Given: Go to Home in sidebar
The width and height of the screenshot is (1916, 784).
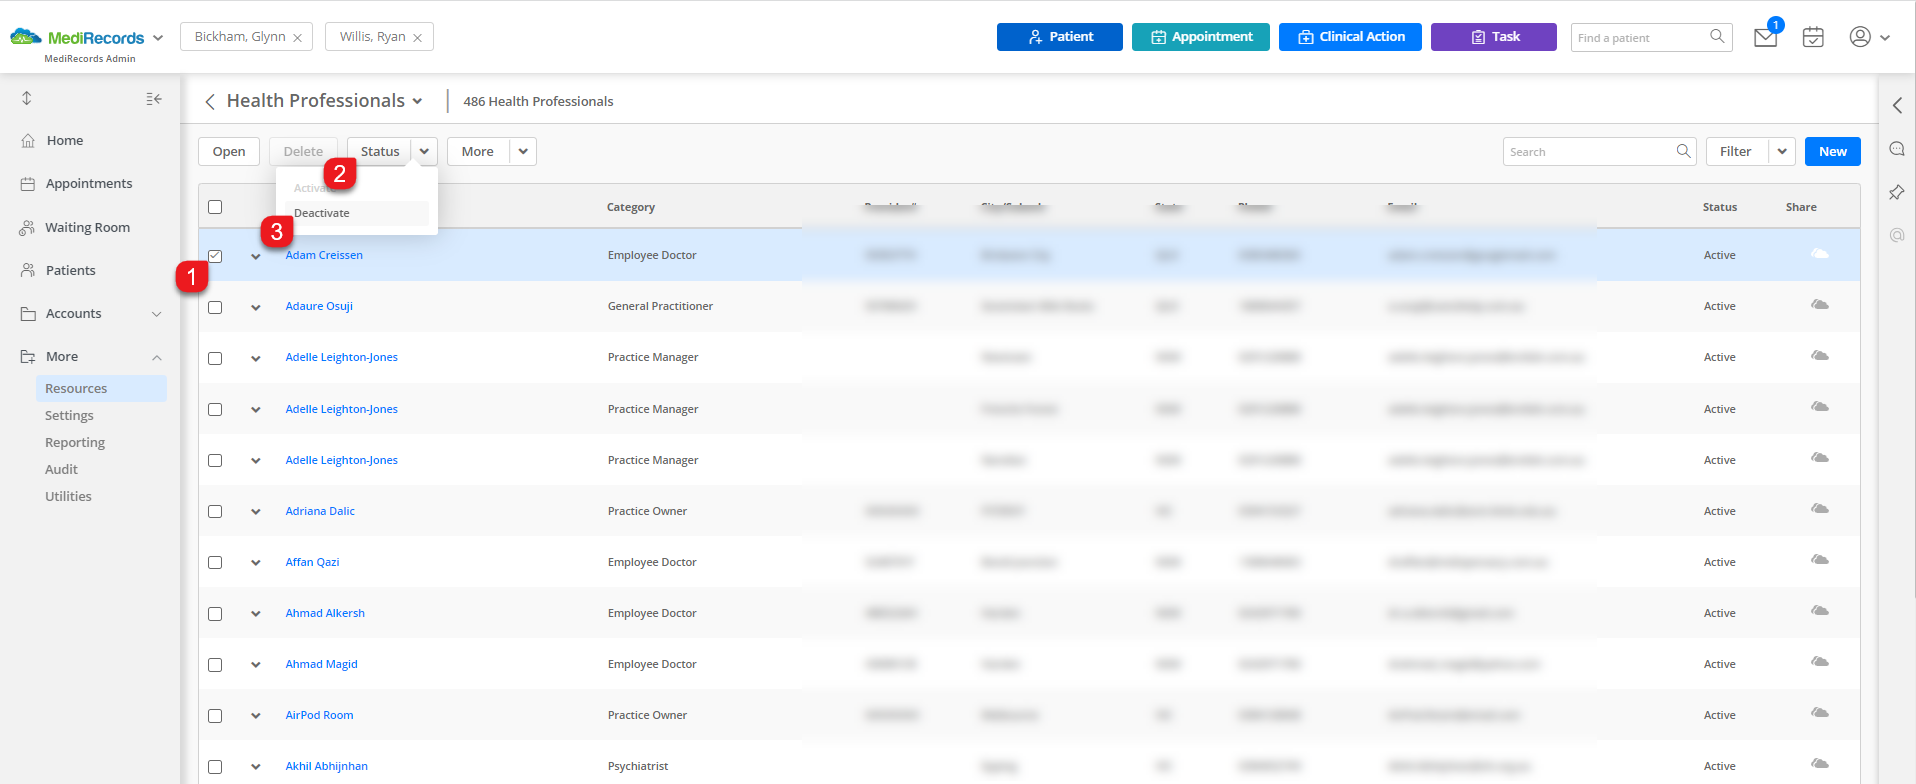Looking at the screenshot, I should pos(65,140).
